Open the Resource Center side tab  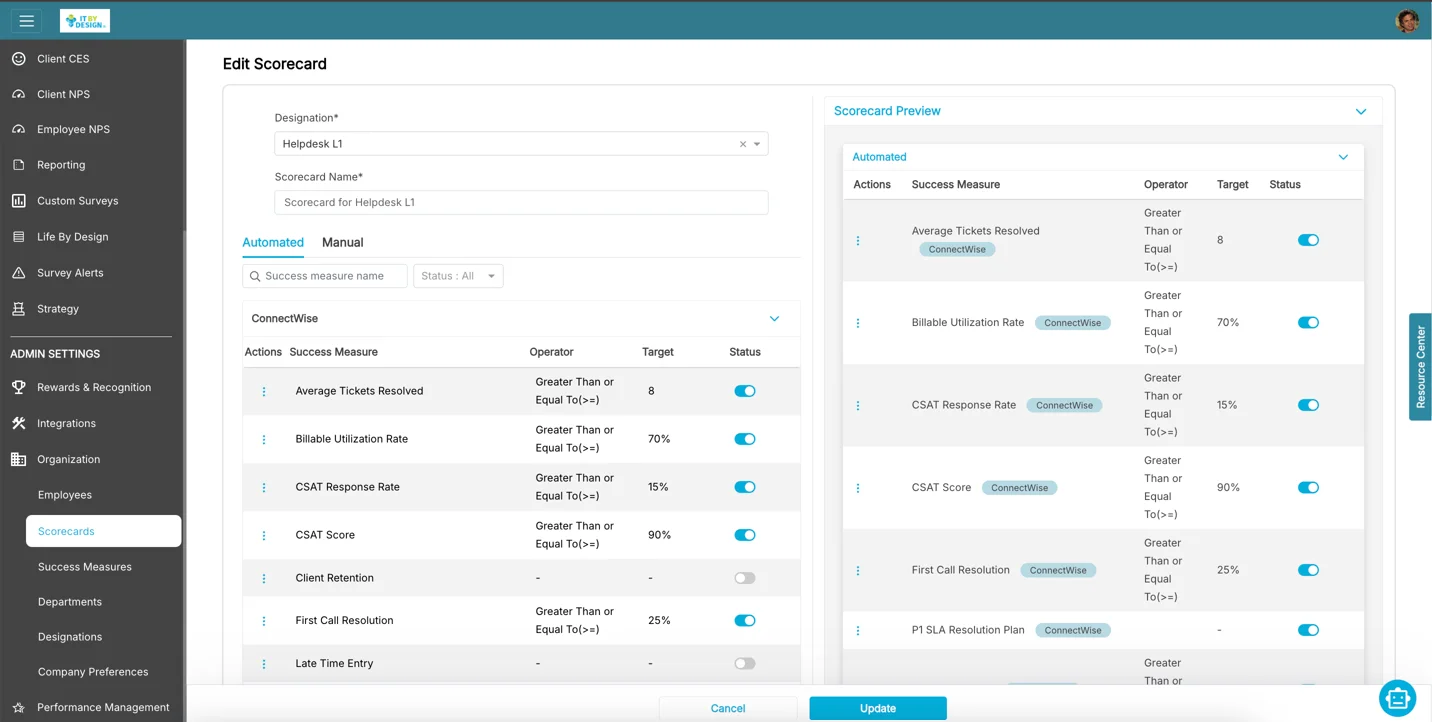(1420, 367)
